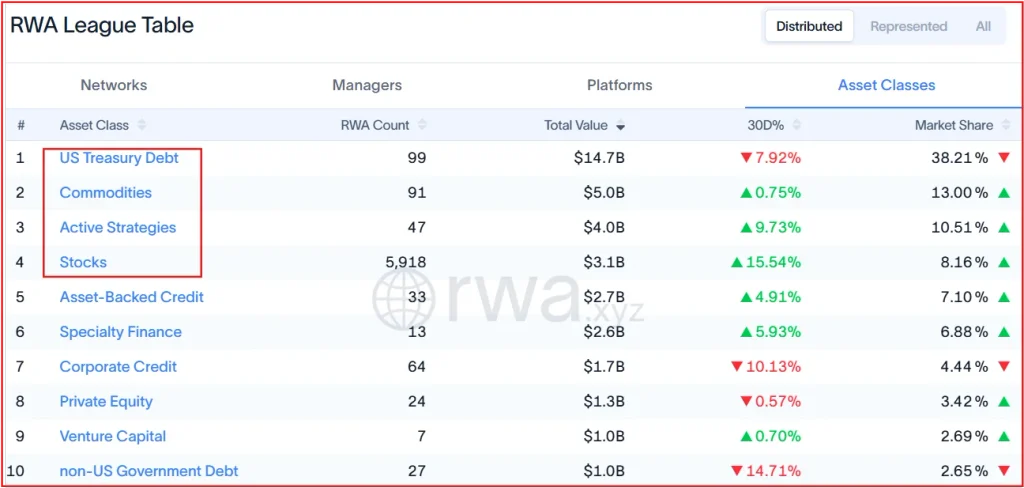Open the Corporate Credit link

tap(118, 366)
